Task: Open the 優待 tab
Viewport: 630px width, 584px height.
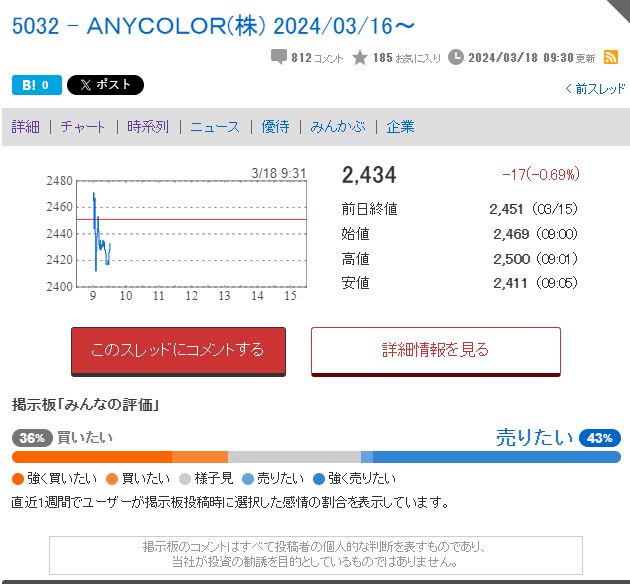Action: click(275, 127)
